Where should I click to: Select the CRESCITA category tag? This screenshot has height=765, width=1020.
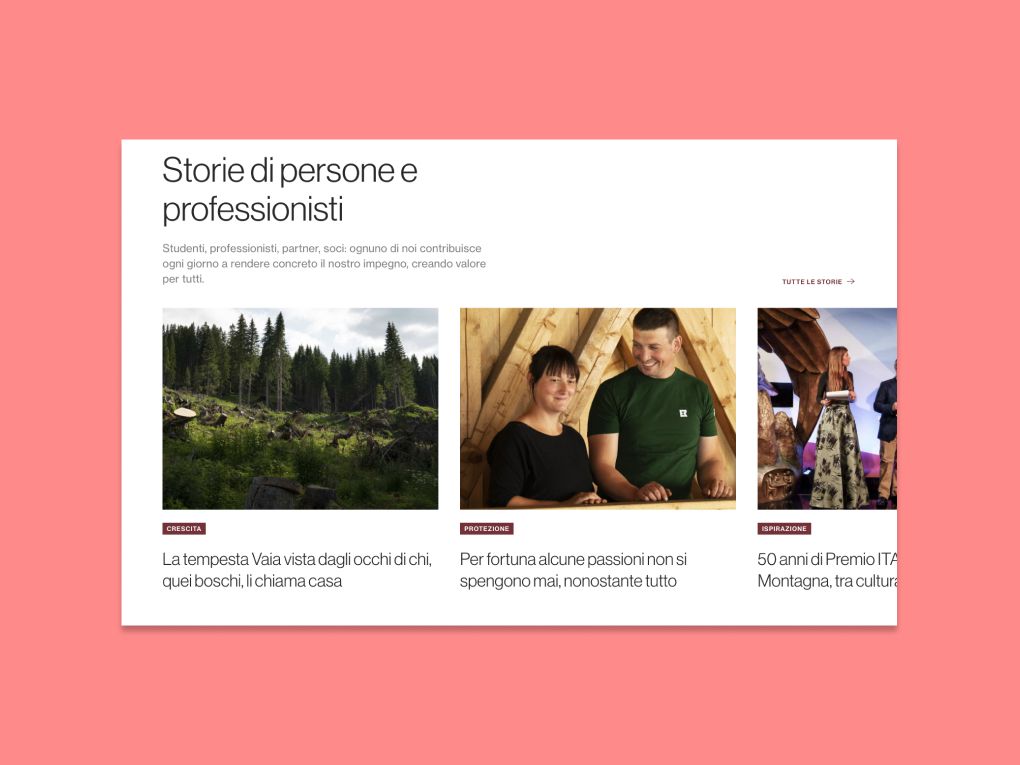(184, 529)
